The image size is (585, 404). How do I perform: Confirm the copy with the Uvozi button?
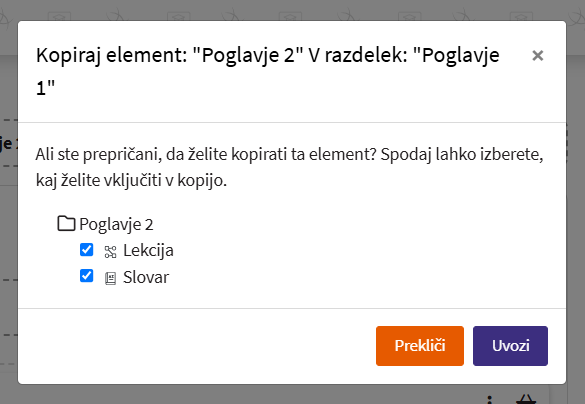point(510,346)
